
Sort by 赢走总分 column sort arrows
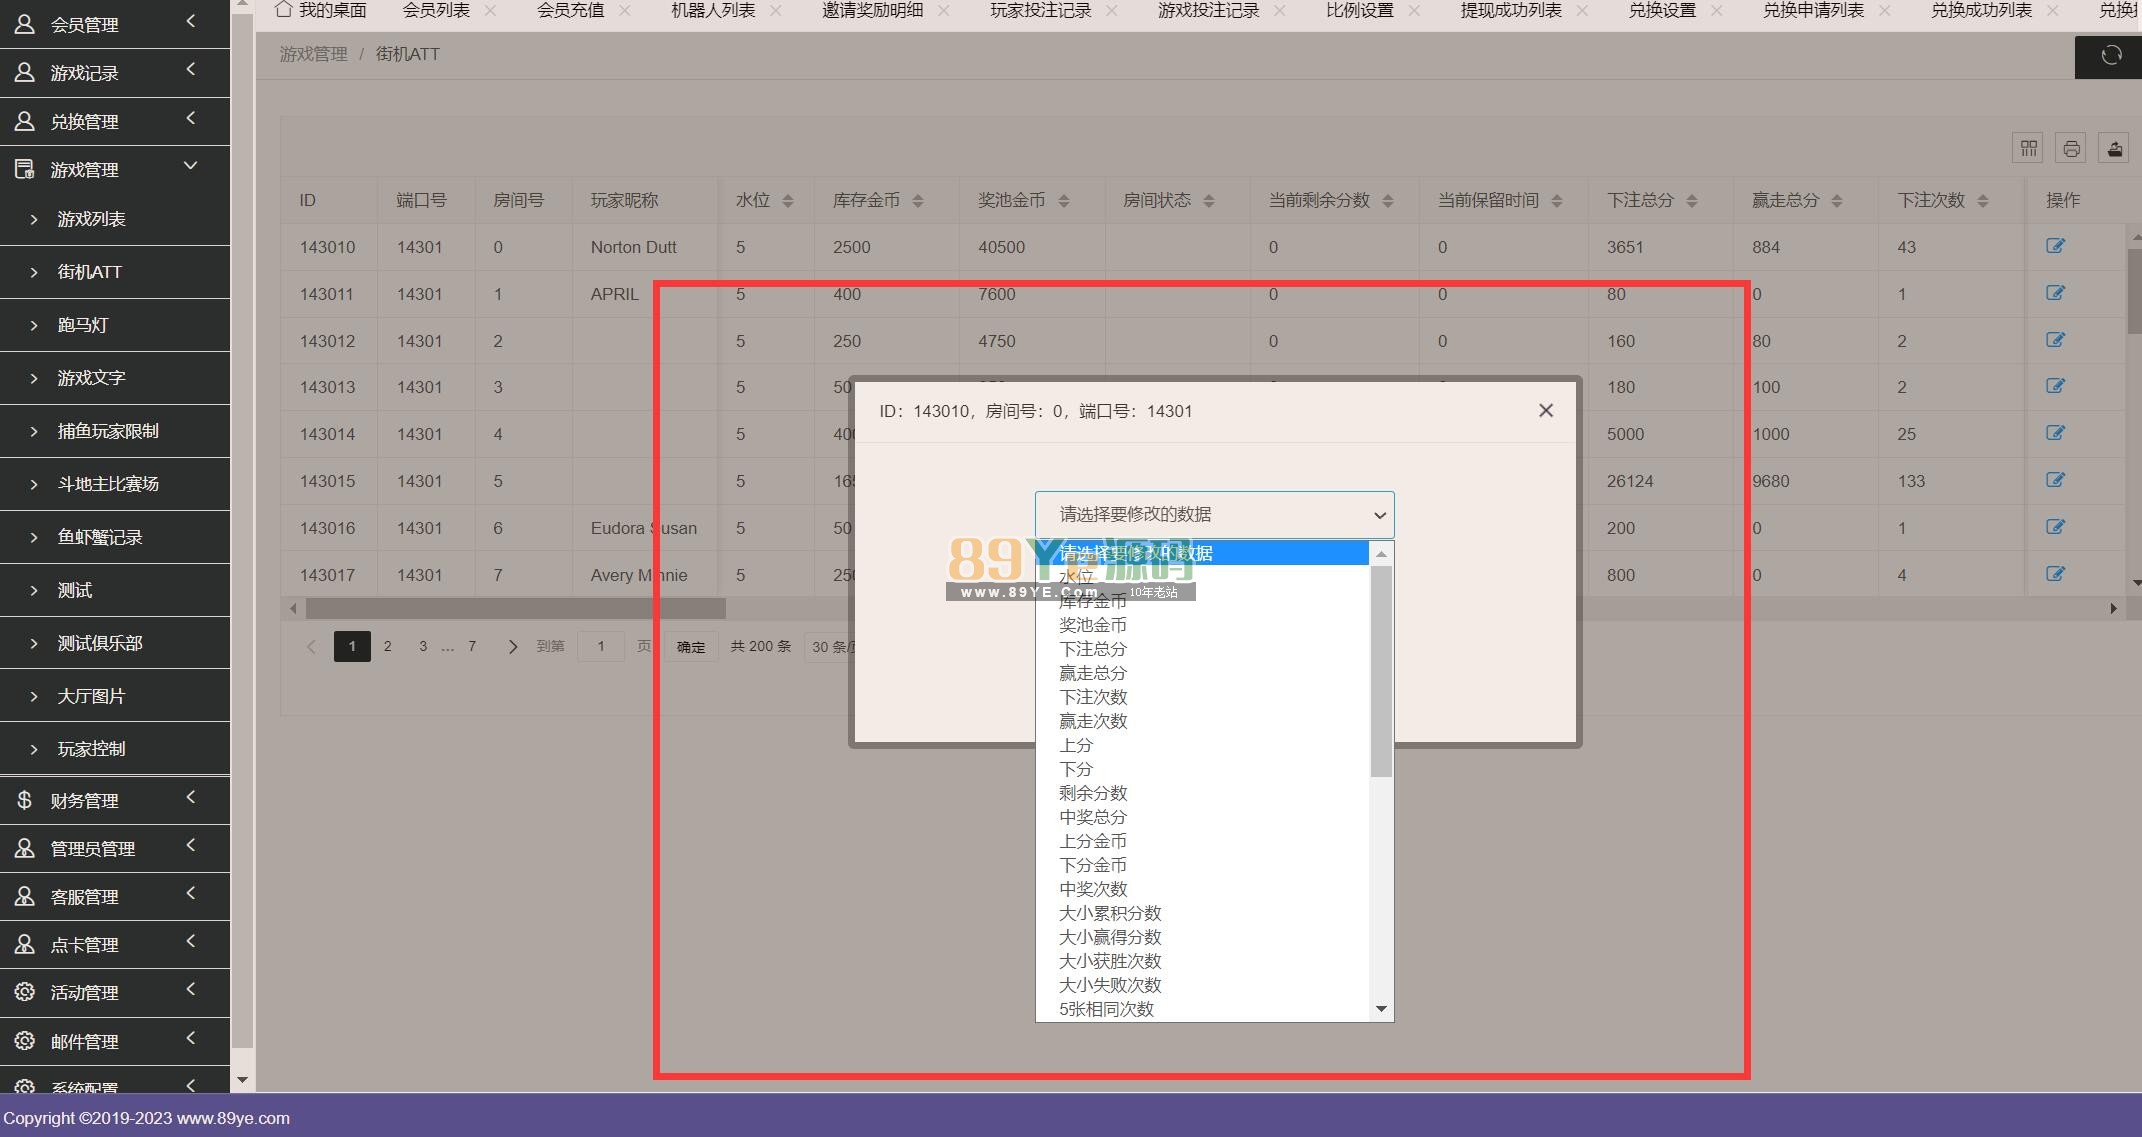click(x=1837, y=201)
